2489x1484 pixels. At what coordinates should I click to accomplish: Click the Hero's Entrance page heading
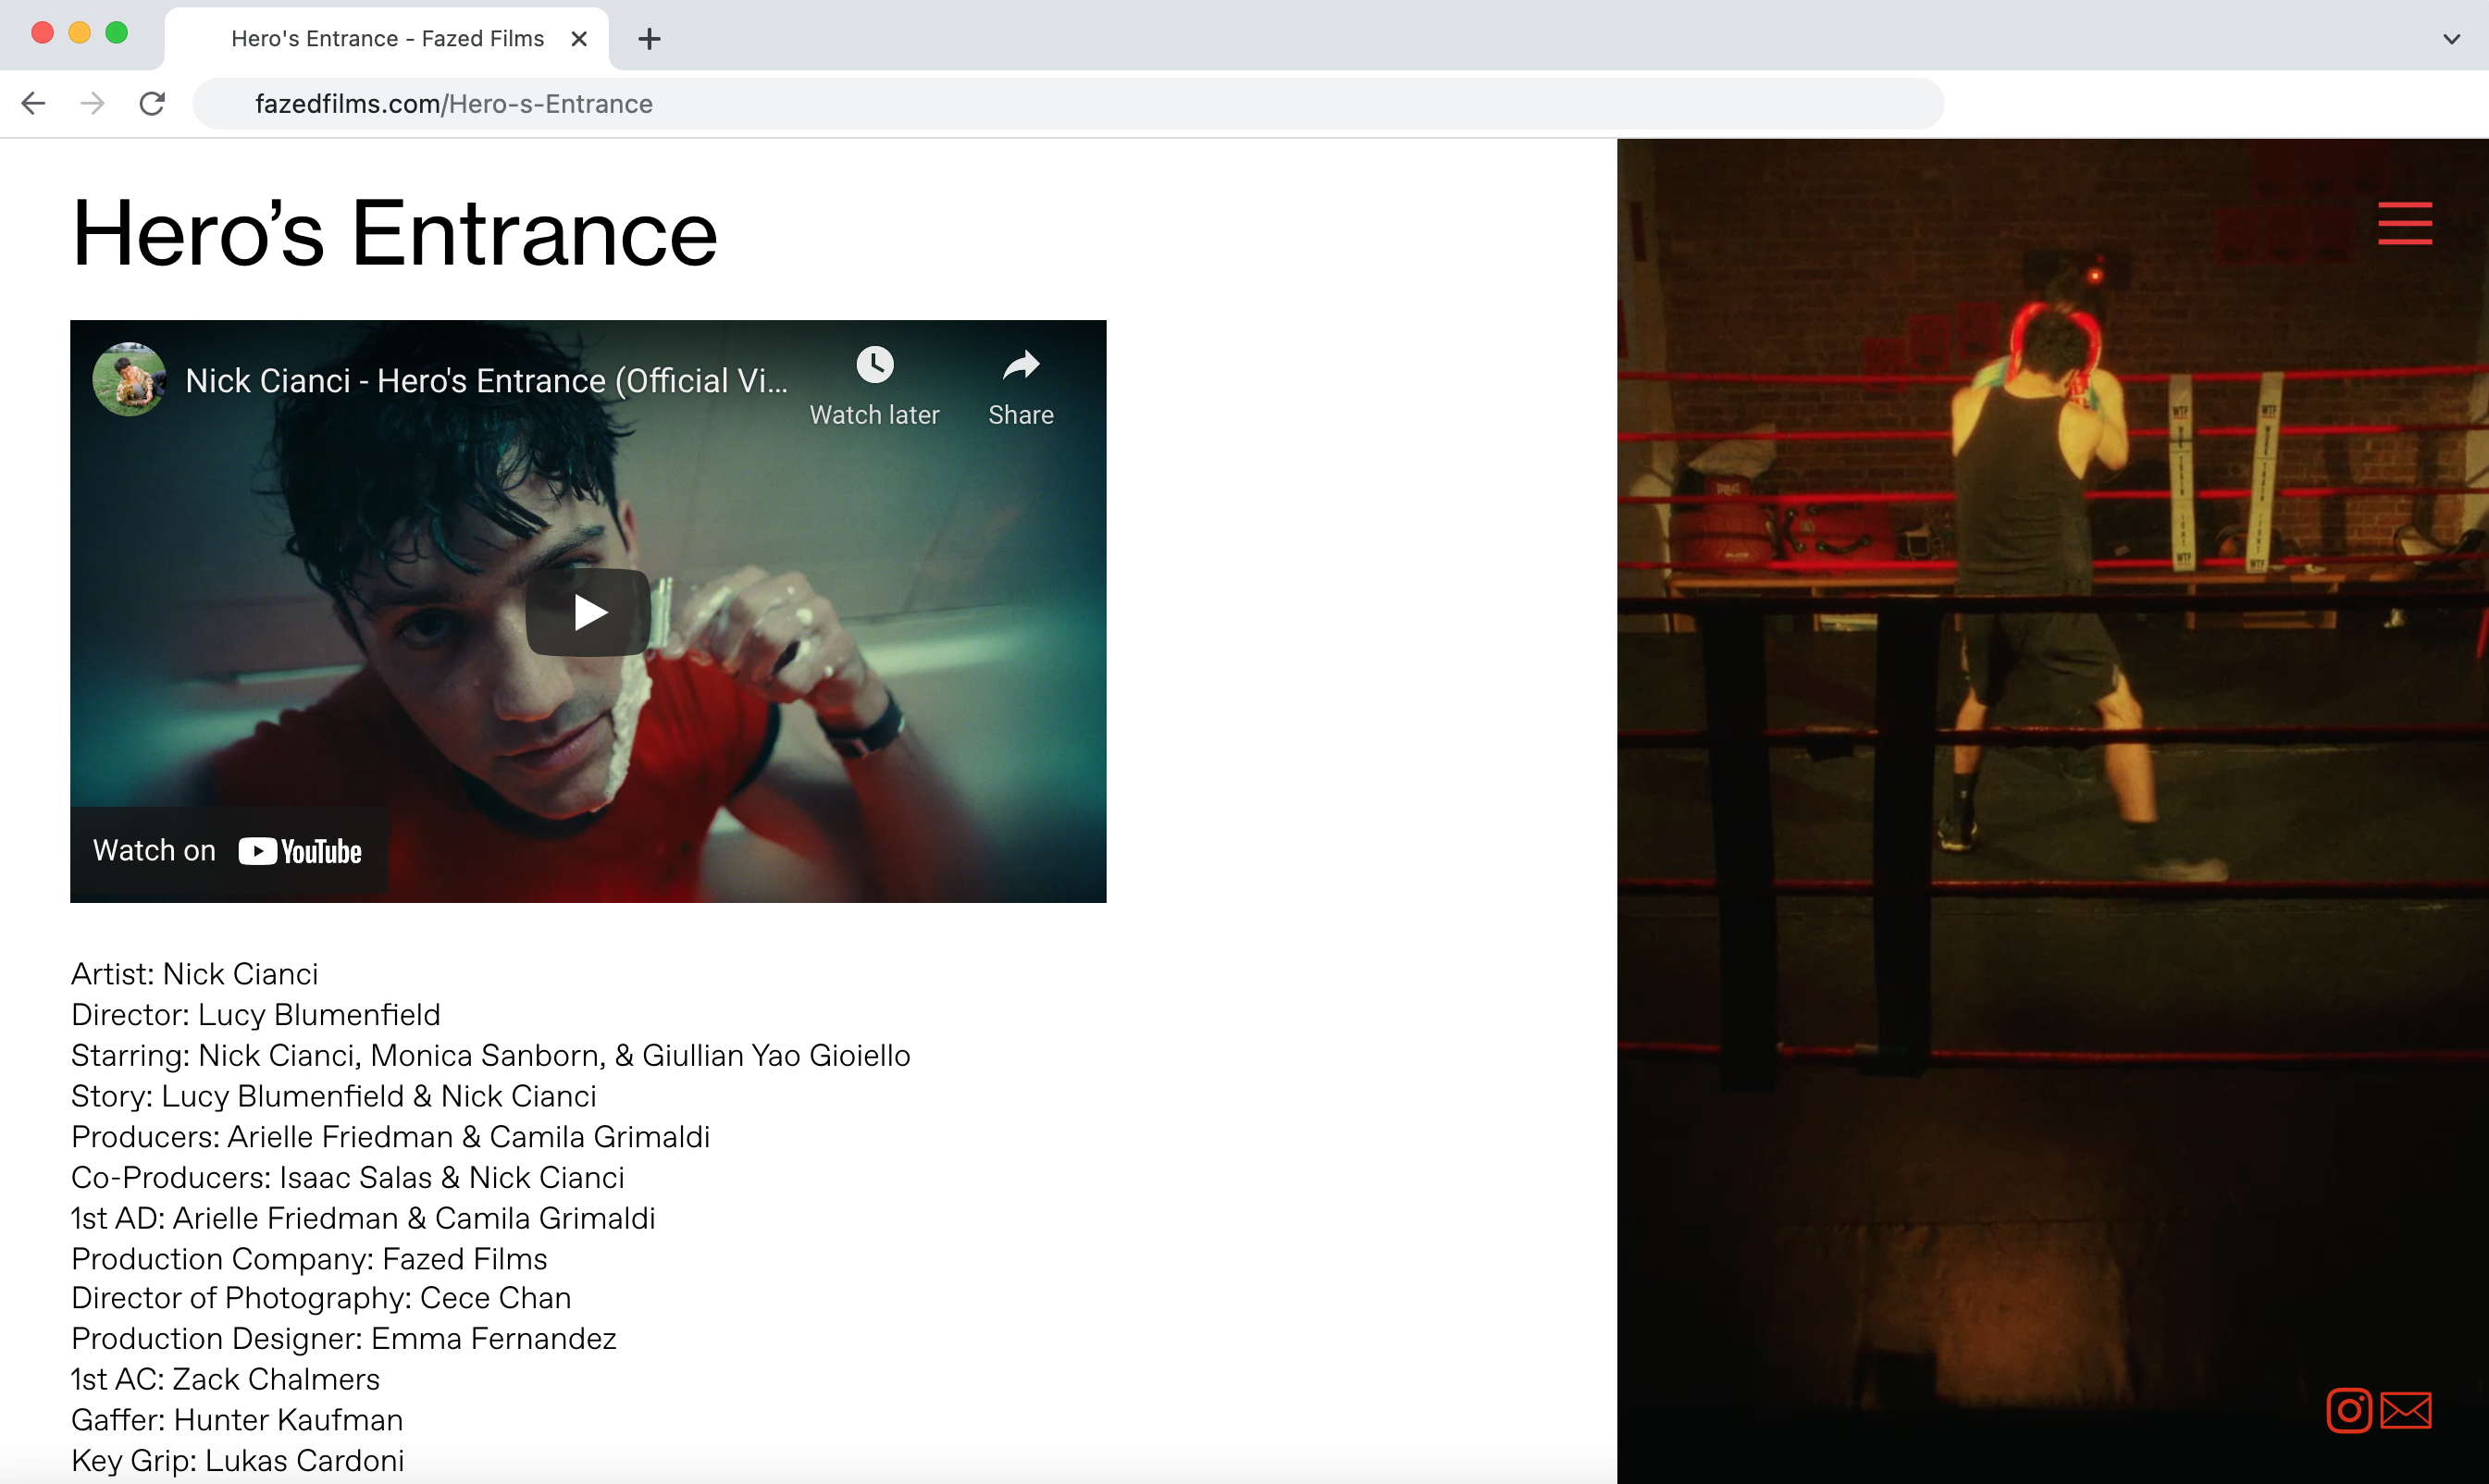point(394,234)
